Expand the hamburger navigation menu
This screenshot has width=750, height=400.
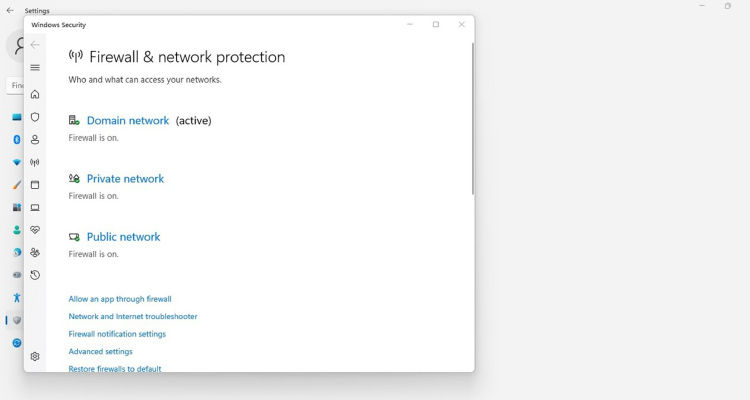click(x=35, y=67)
